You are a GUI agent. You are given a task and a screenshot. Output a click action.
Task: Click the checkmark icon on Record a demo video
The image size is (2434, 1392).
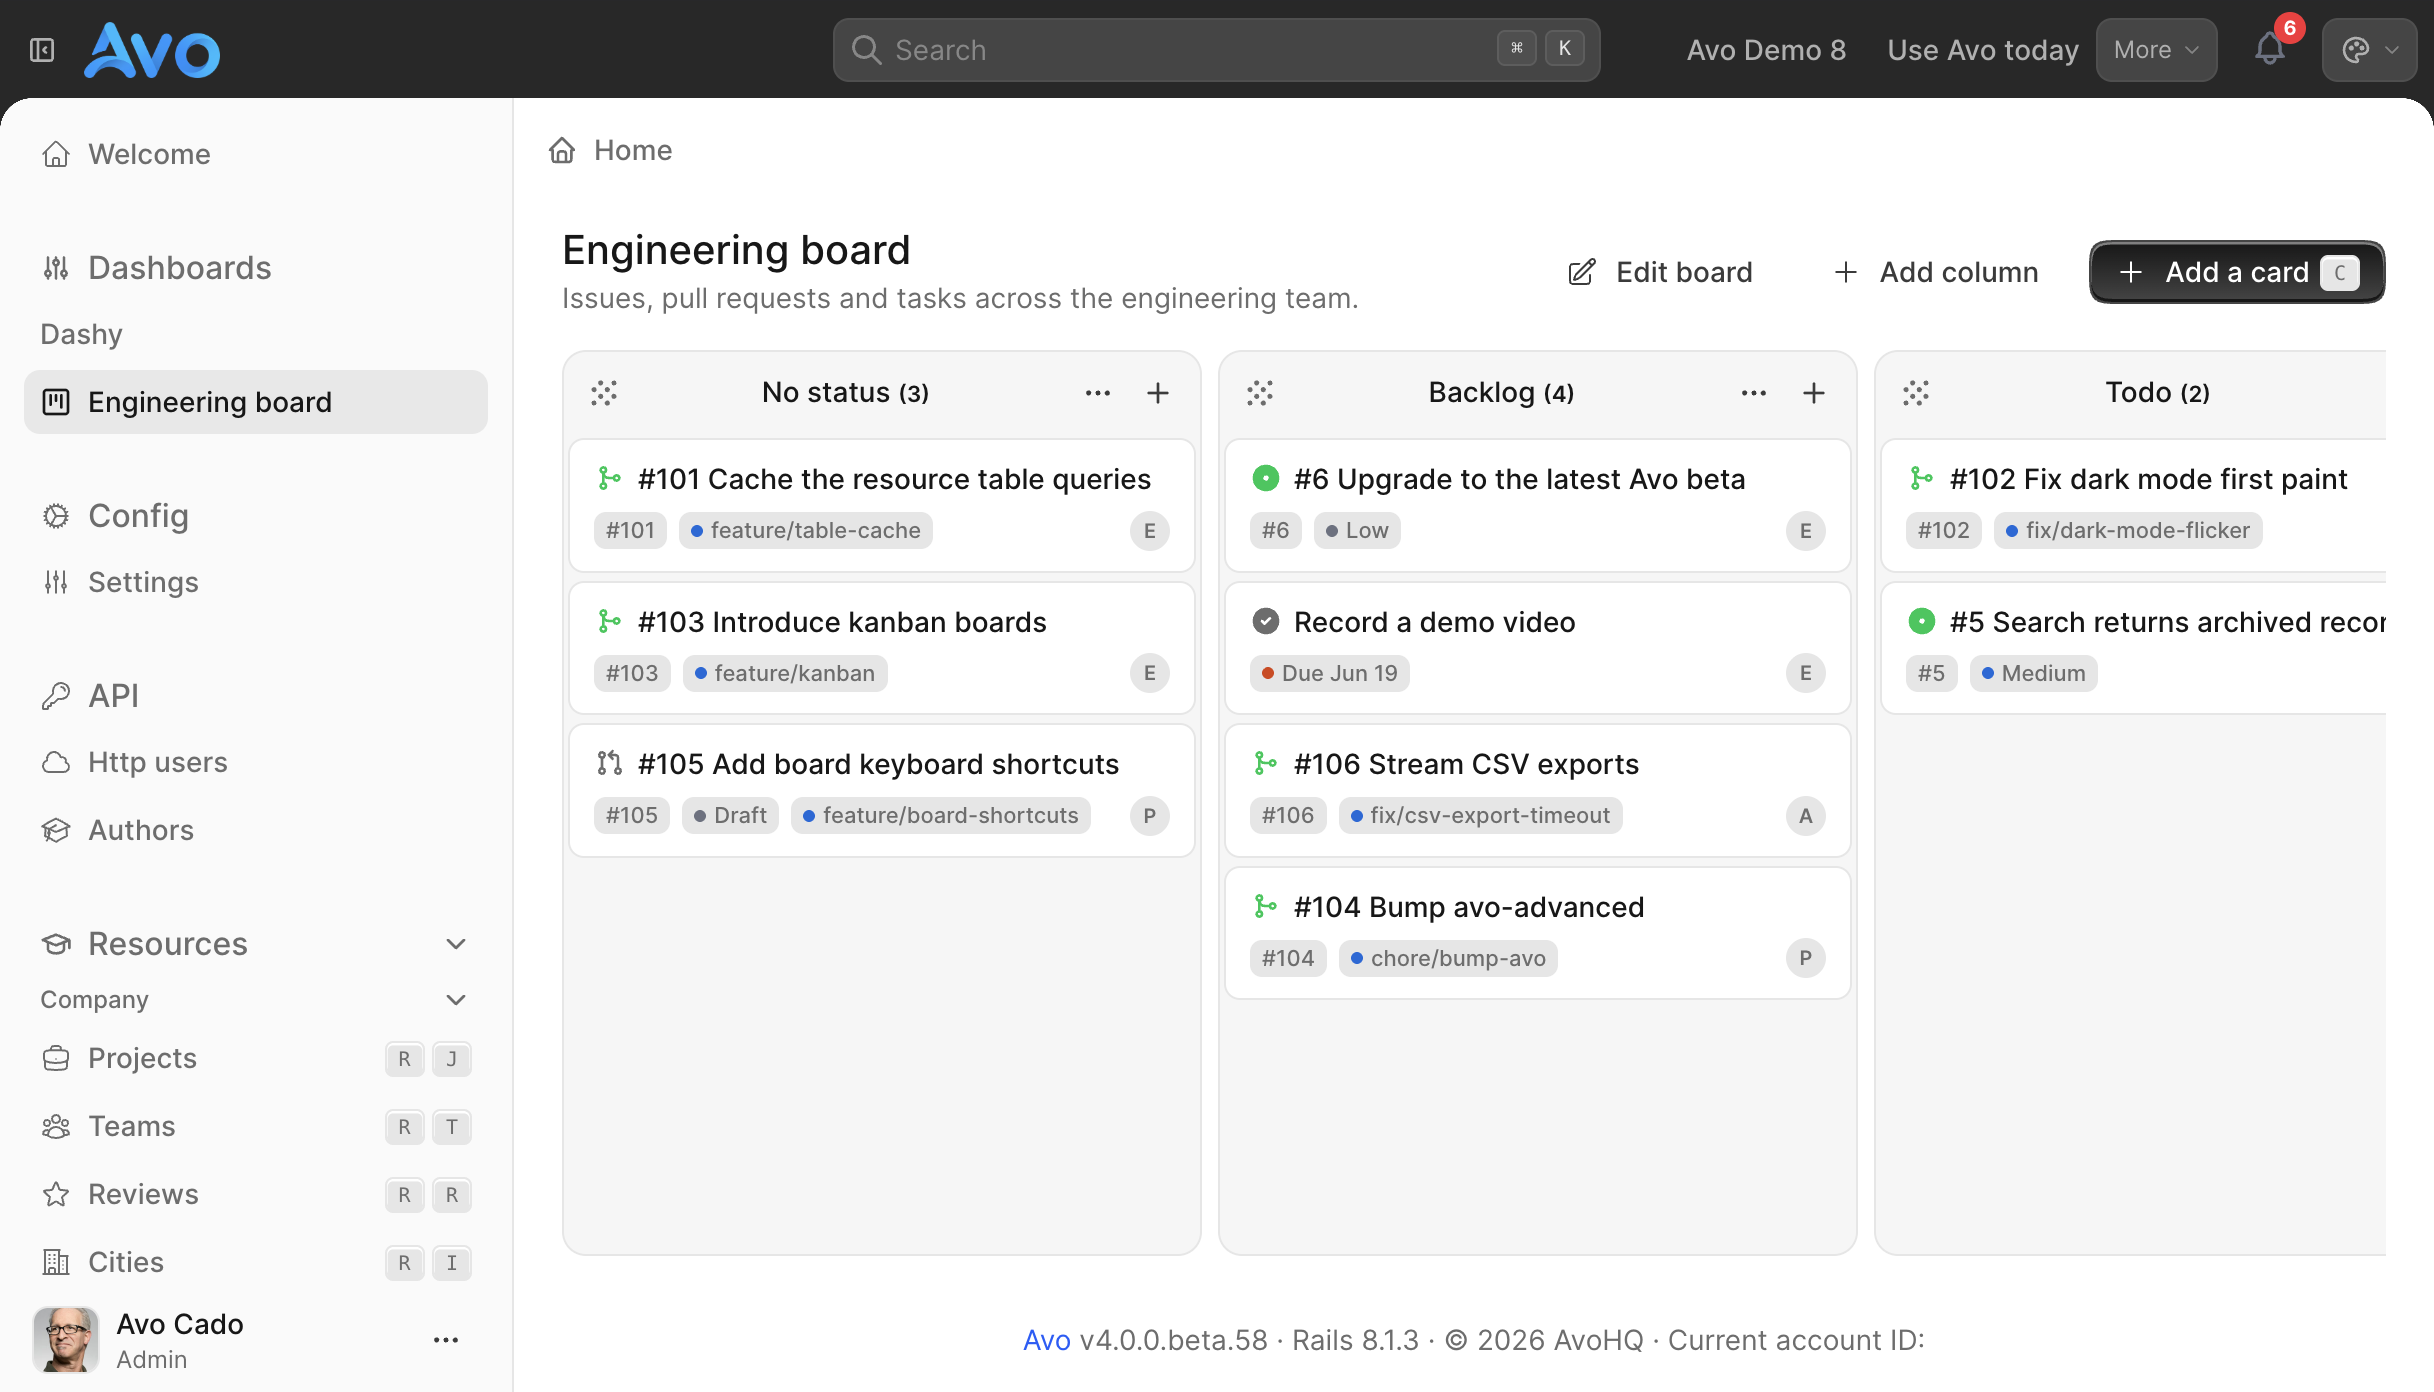[x=1266, y=622]
